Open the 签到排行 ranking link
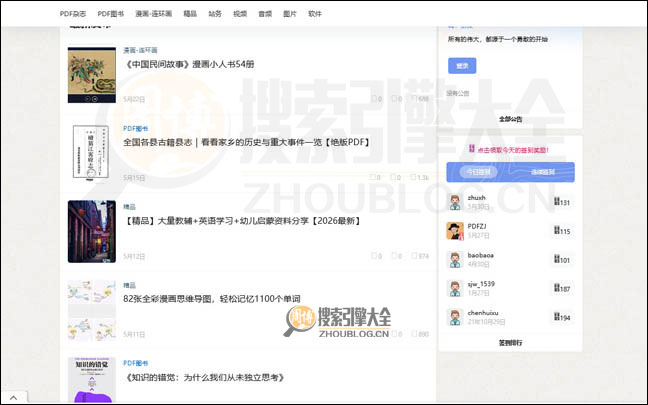 (510, 343)
